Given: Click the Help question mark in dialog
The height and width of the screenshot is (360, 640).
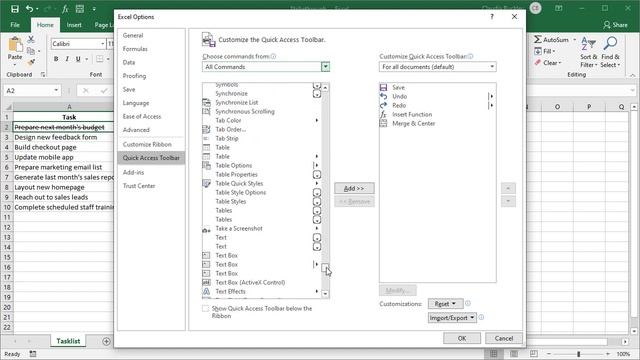Looking at the screenshot, I should coord(492,17).
